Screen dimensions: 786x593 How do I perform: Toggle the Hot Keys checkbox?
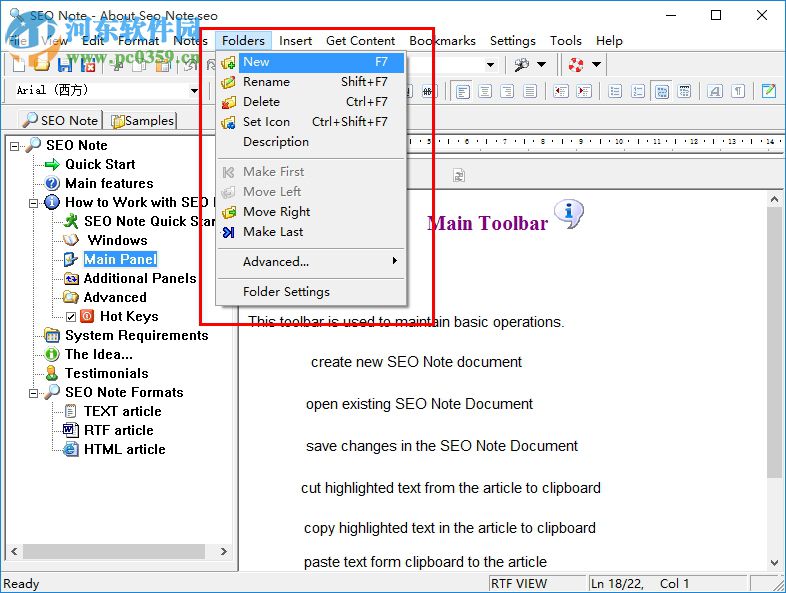(71, 317)
